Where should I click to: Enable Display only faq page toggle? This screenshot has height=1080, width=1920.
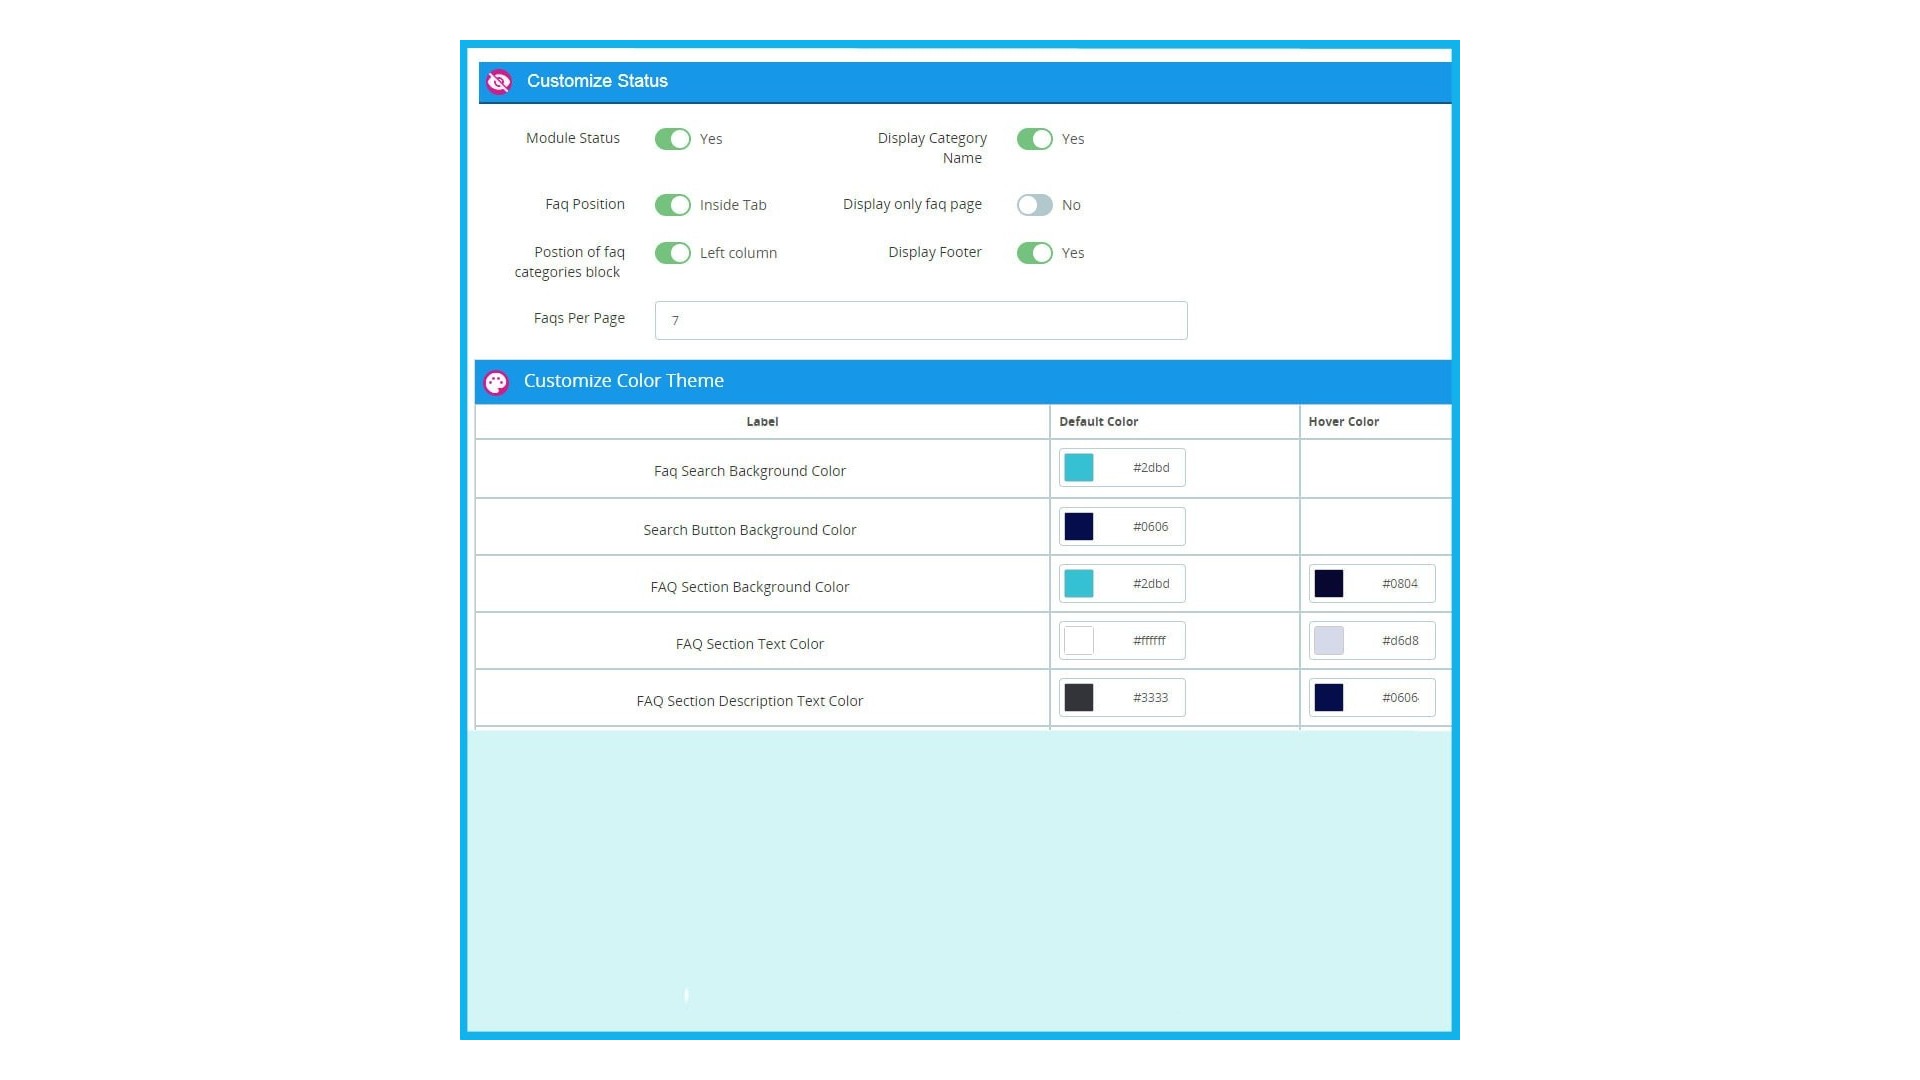[1034, 205]
